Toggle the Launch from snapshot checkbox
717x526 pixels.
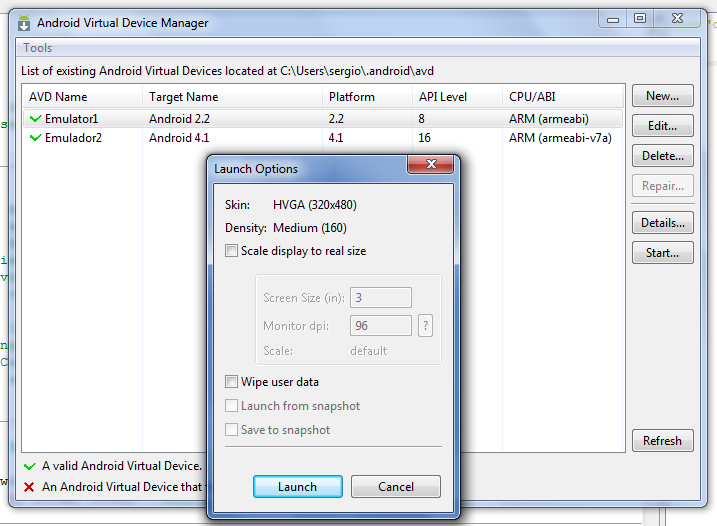tap(231, 406)
